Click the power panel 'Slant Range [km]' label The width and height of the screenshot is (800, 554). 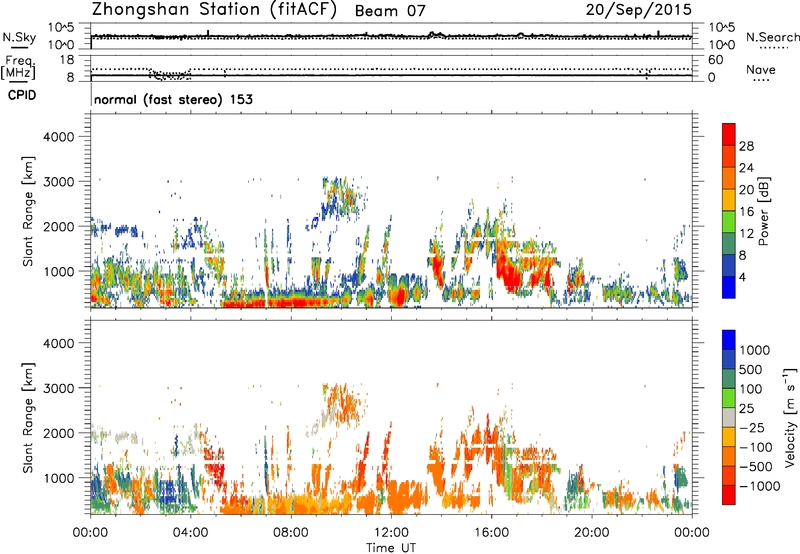[28, 211]
